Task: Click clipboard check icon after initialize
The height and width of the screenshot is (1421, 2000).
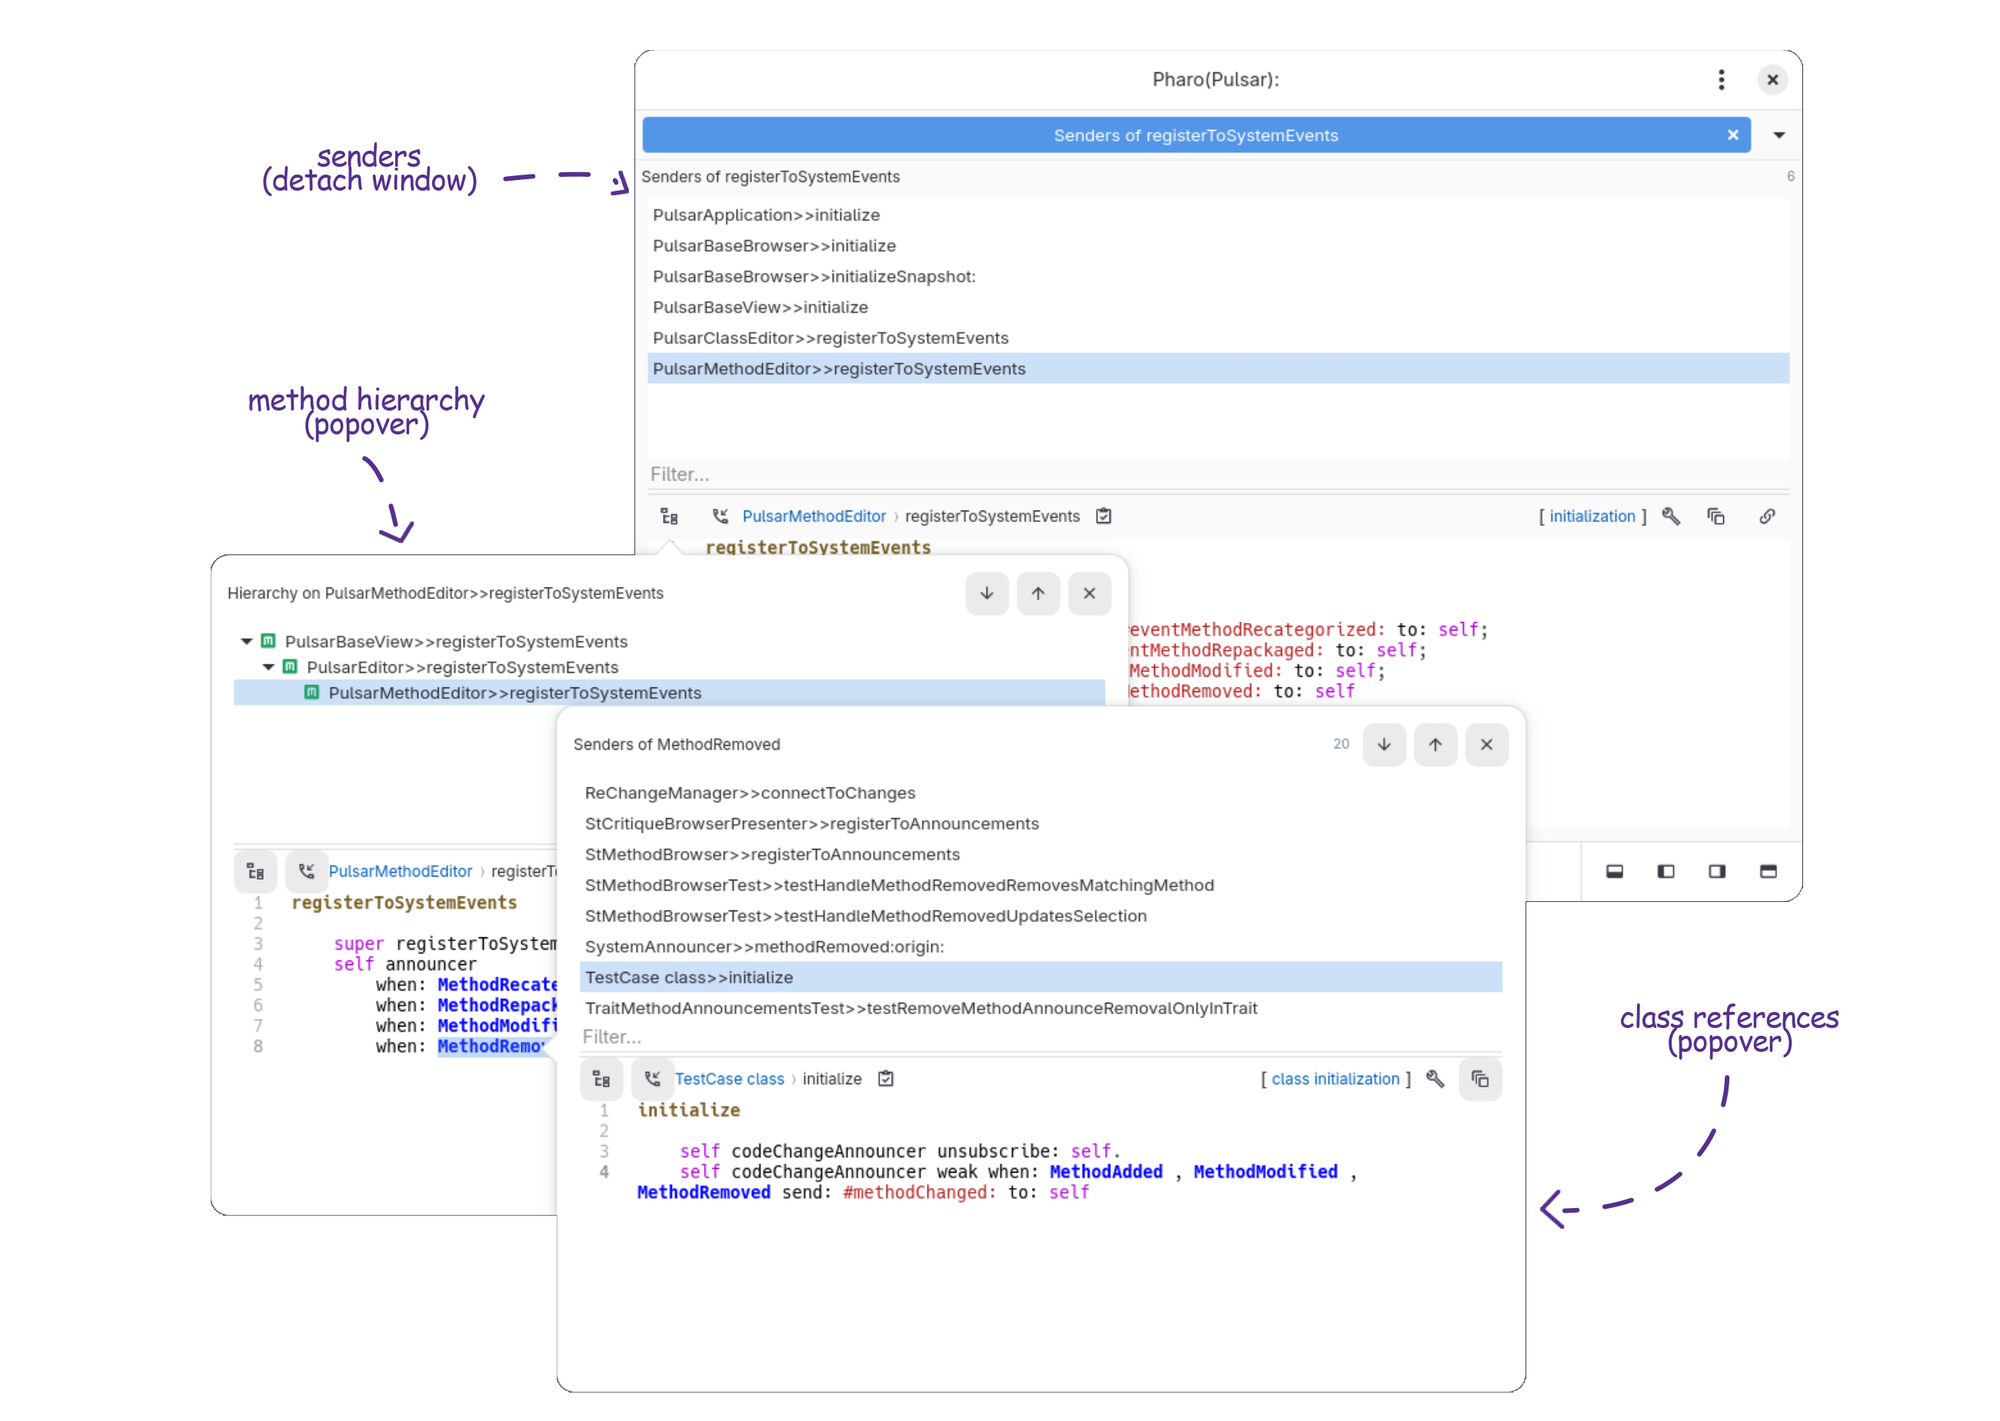Action: tap(885, 1079)
